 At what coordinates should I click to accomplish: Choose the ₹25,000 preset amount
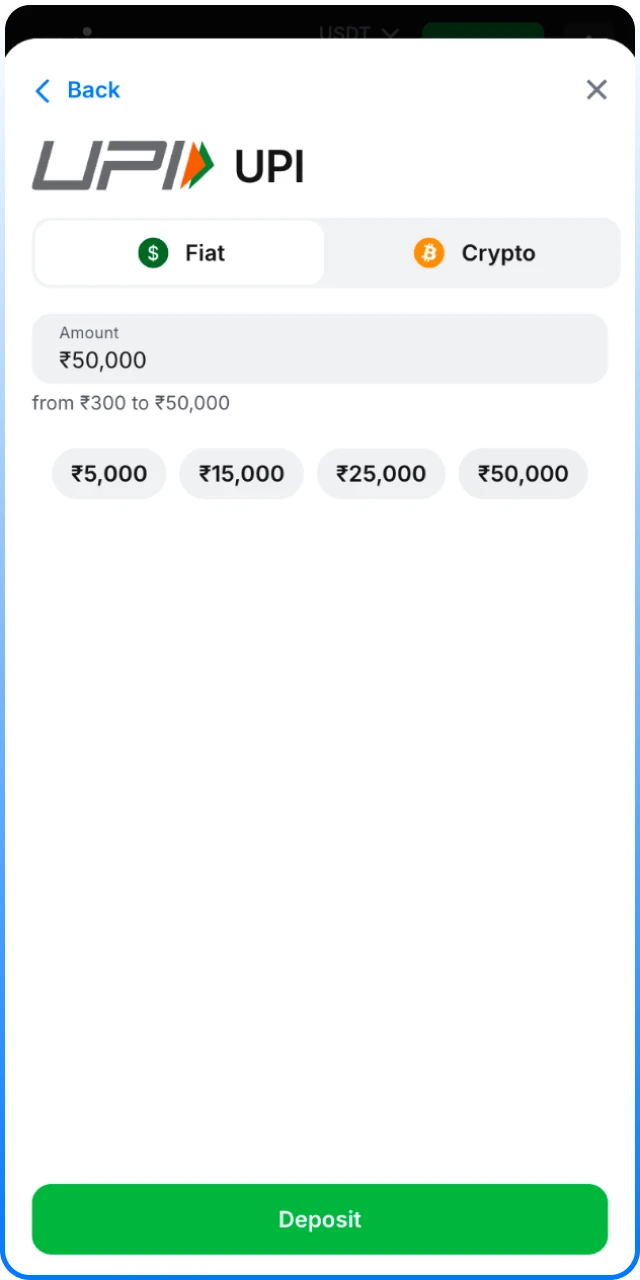click(x=381, y=473)
